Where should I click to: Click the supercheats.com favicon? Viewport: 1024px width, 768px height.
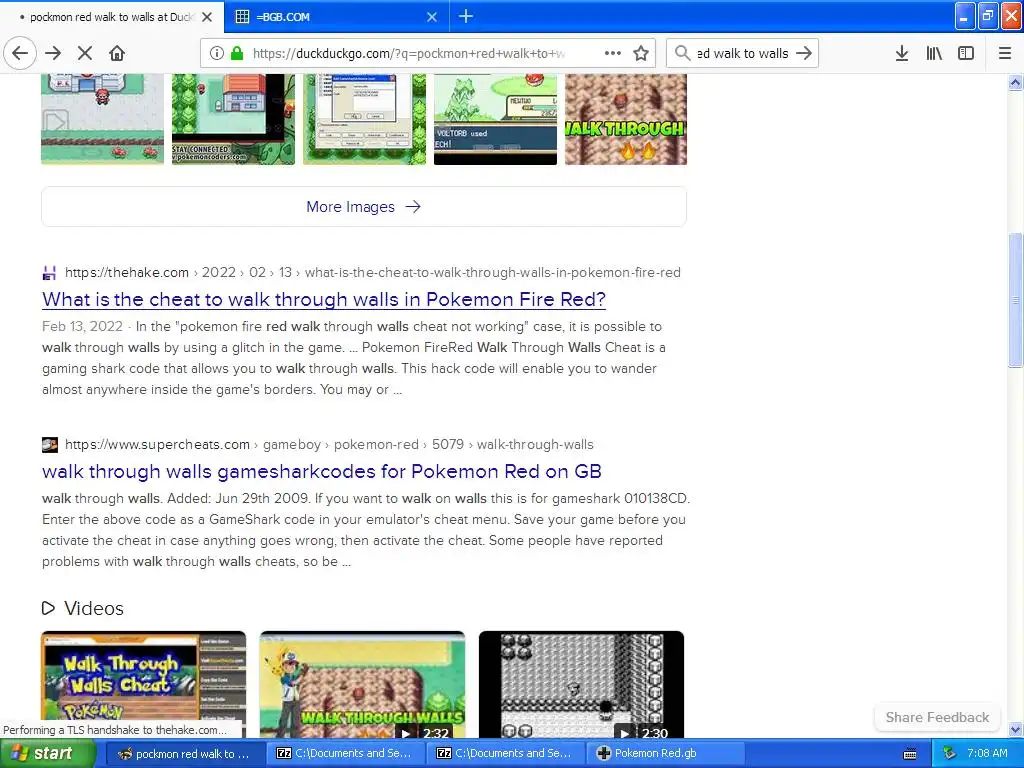click(x=50, y=445)
